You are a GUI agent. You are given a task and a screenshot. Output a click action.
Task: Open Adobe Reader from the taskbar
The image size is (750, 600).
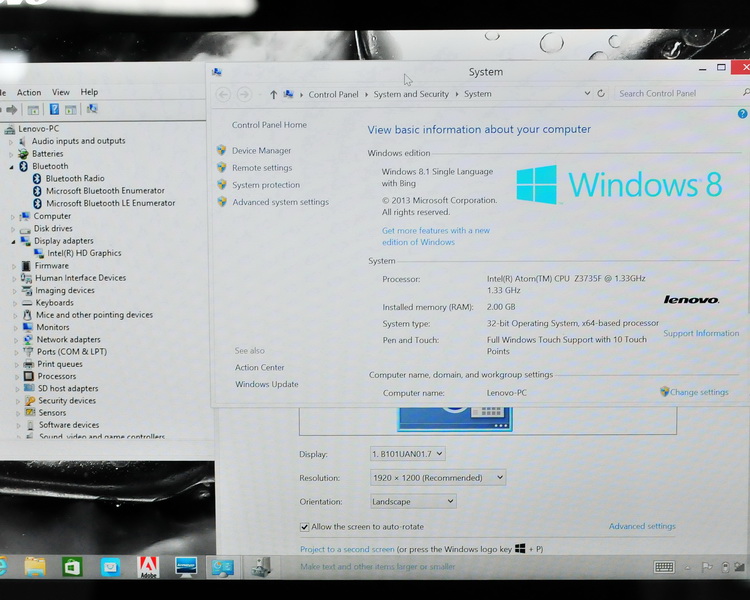point(148,567)
